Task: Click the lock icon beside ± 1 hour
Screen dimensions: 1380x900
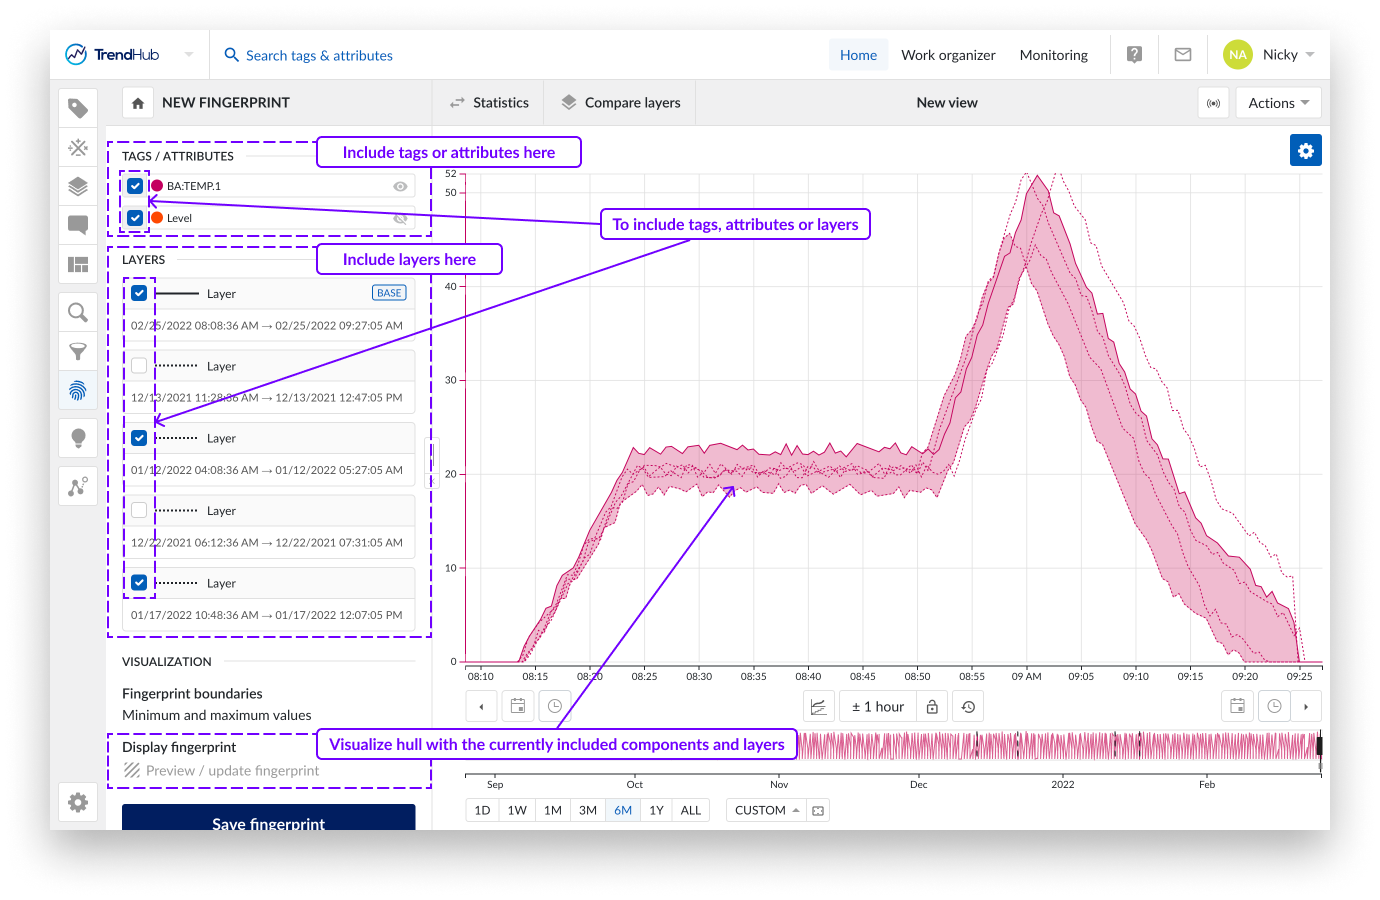Action: pos(932,707)
